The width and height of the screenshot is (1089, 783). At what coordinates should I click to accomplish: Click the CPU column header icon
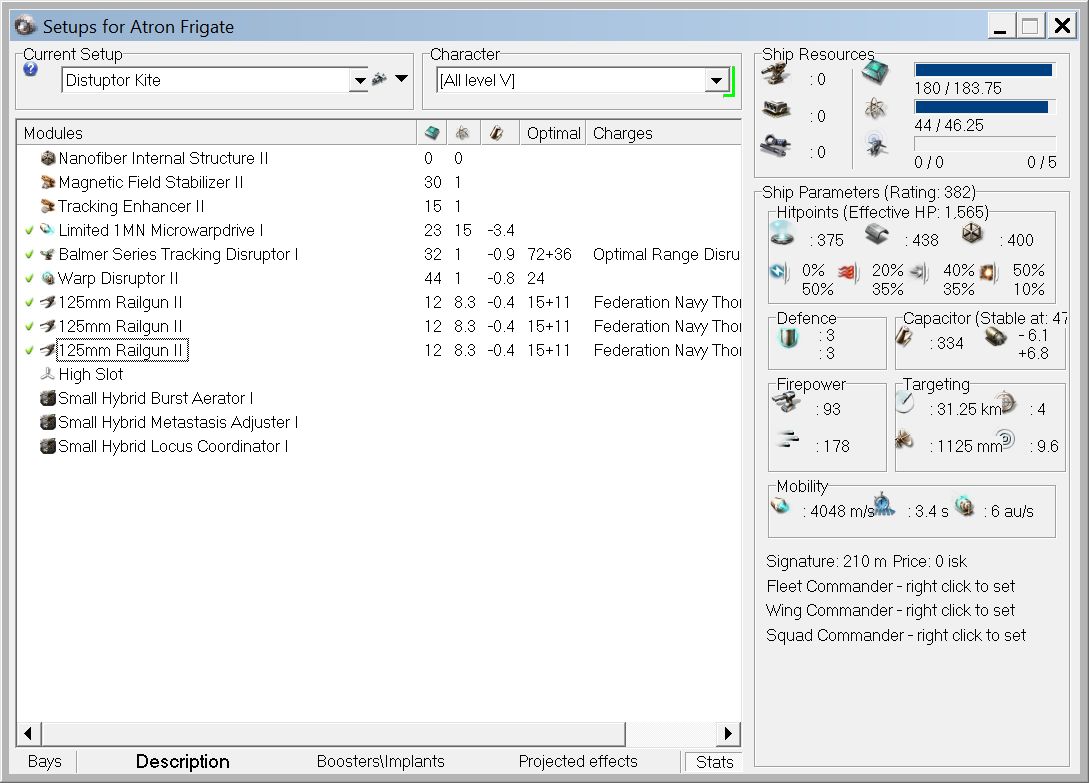click(431, 133)
